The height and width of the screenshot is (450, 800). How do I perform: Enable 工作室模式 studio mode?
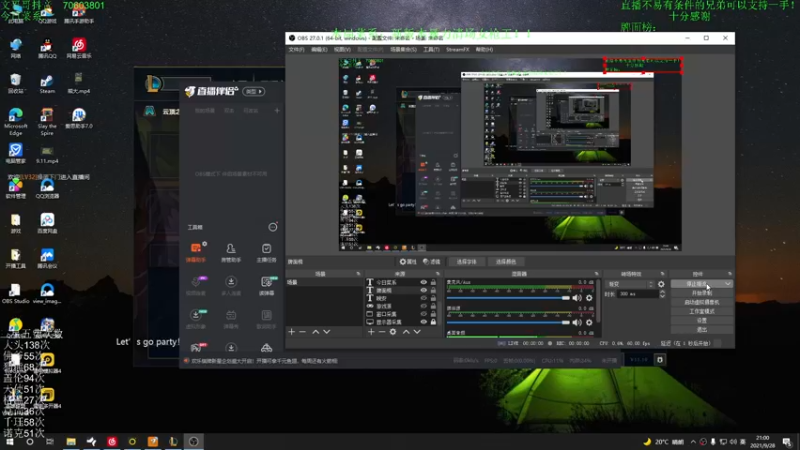[x=702, y=311]
